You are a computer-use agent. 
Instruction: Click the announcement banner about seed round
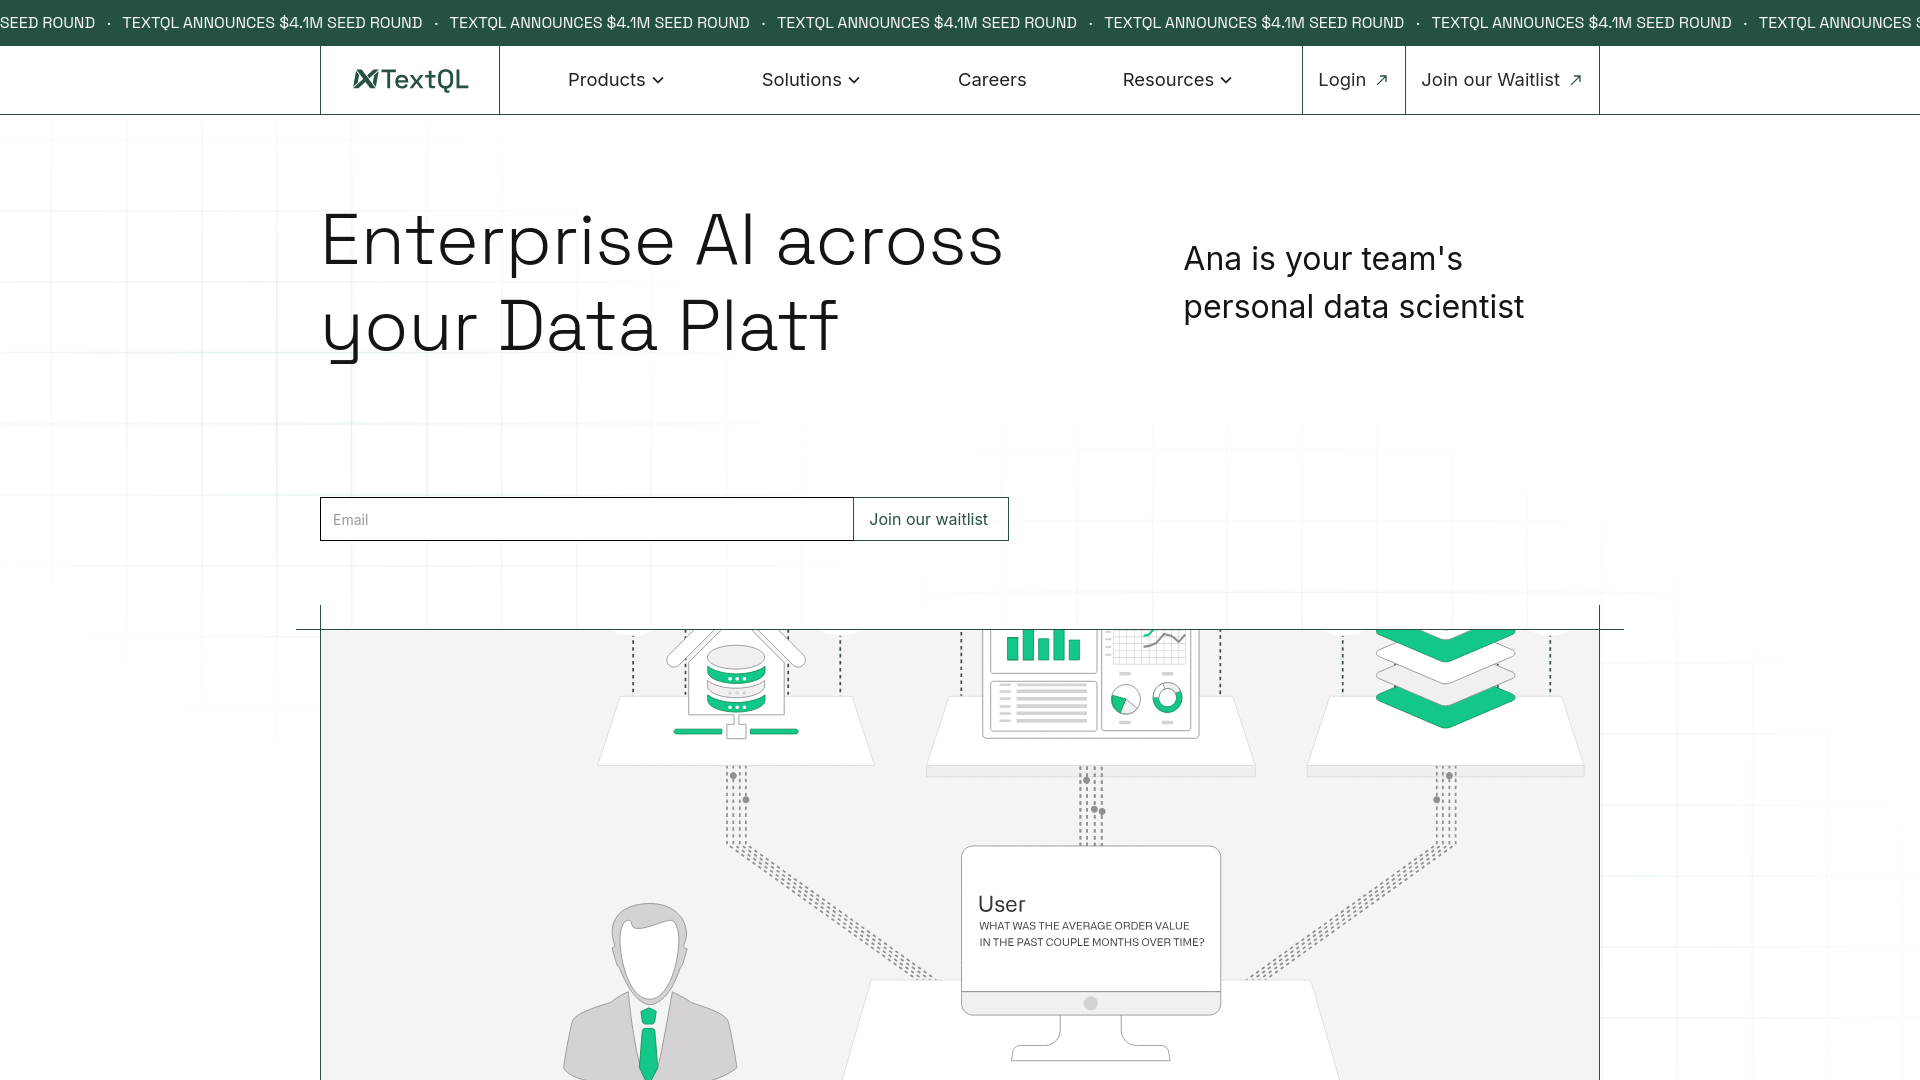pos(960,22)
